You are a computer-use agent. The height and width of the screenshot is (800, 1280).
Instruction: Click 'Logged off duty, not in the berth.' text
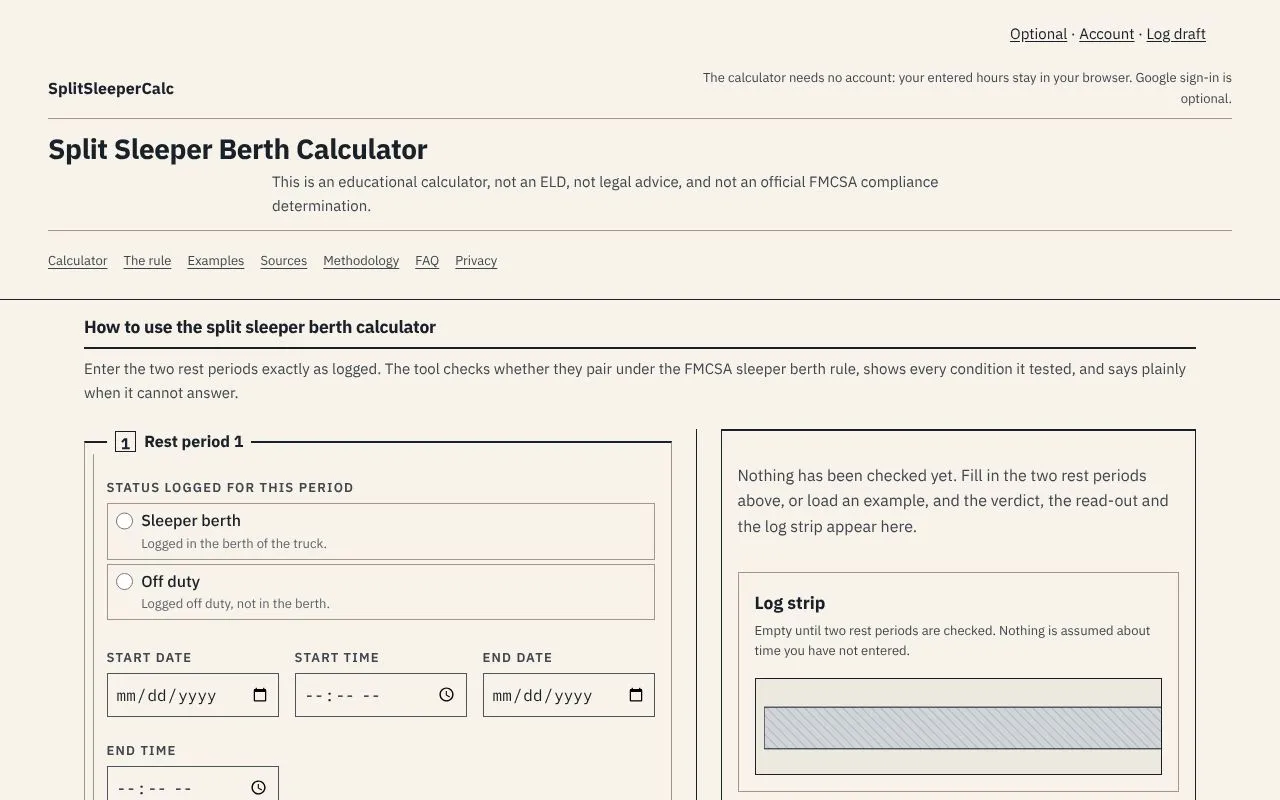pyautogui.click(x=235, y=604)
